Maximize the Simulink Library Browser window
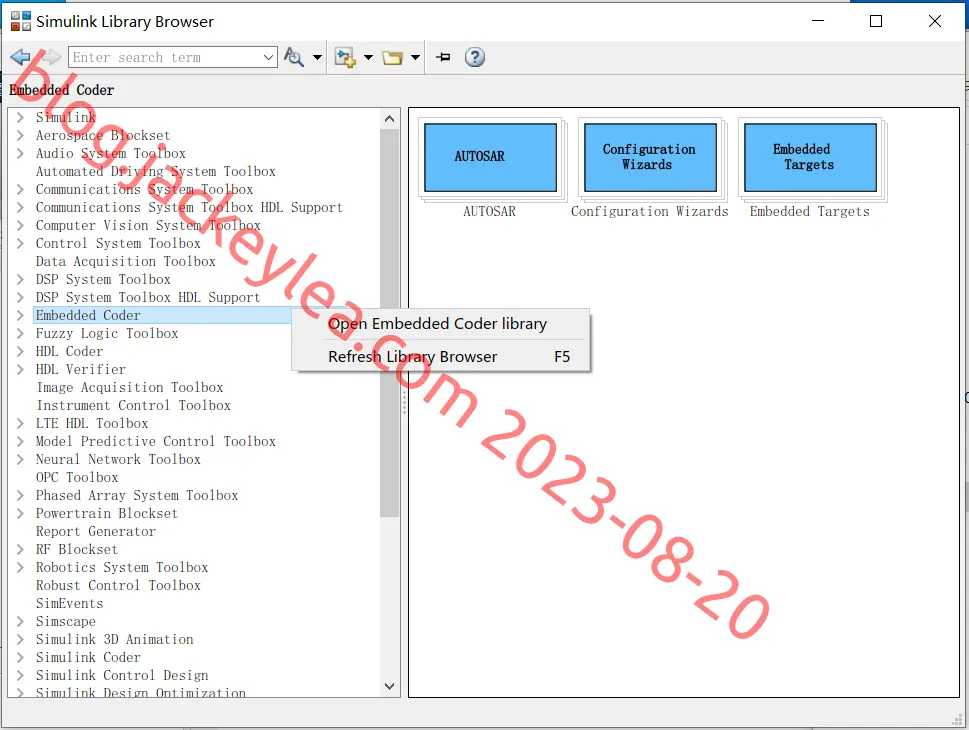This screenshot has height=730, width=969. (x=876, y=21)
